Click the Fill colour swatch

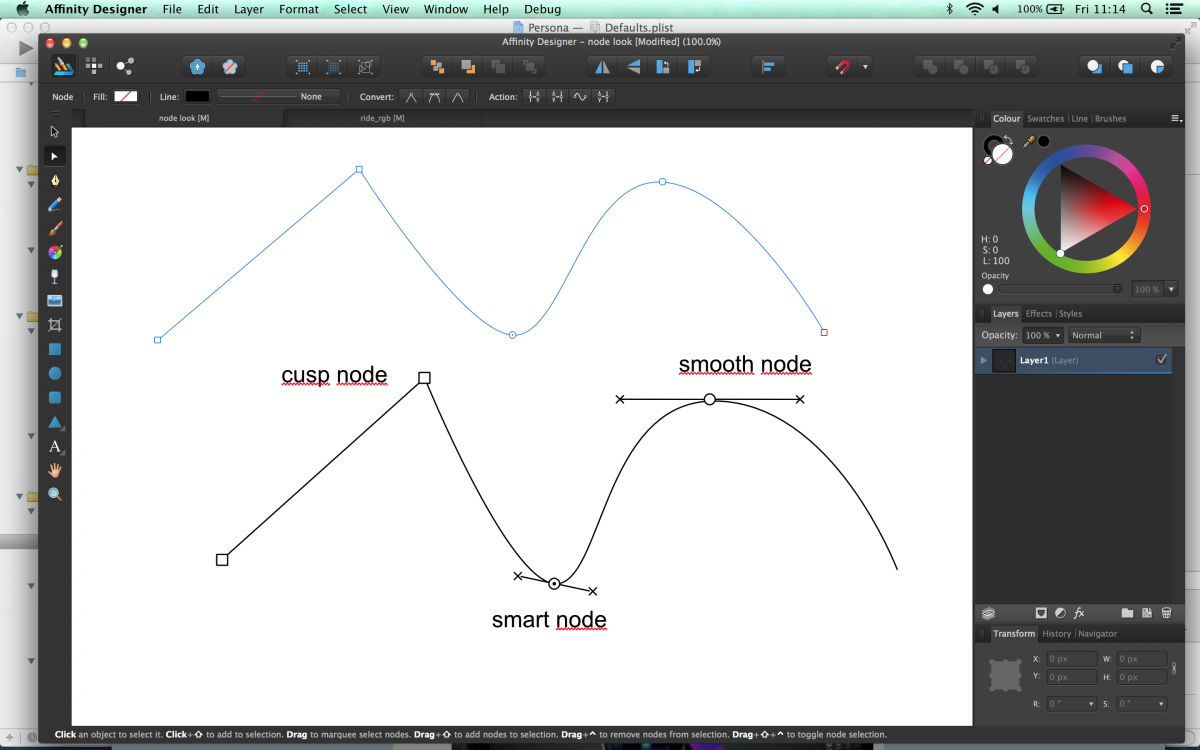(x=126, y=97)
